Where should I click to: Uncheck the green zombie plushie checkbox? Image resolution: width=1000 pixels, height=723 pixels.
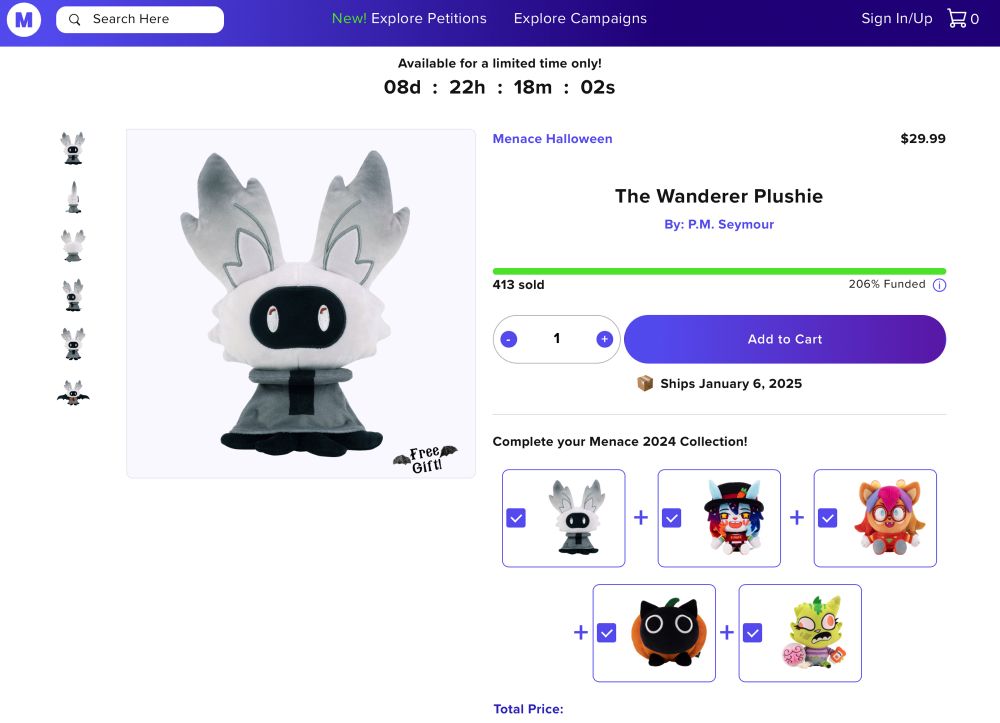click(753, 633)
